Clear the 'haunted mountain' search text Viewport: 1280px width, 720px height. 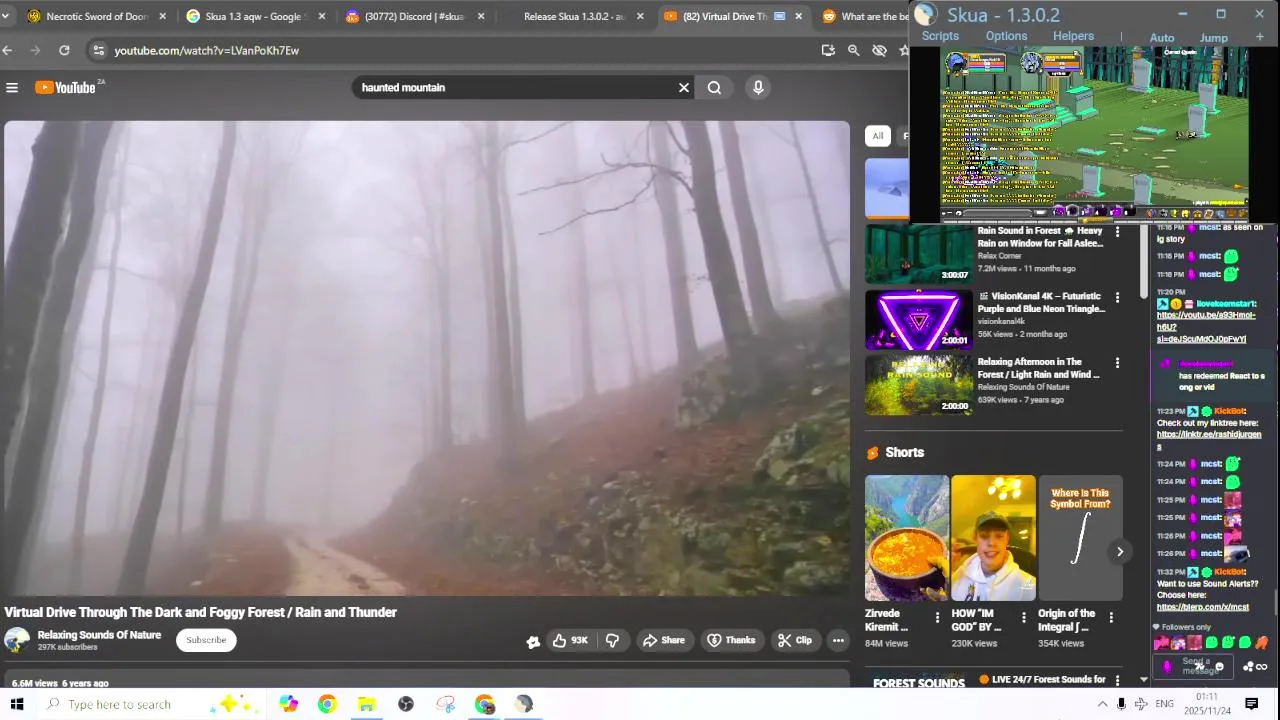(684, 88)
